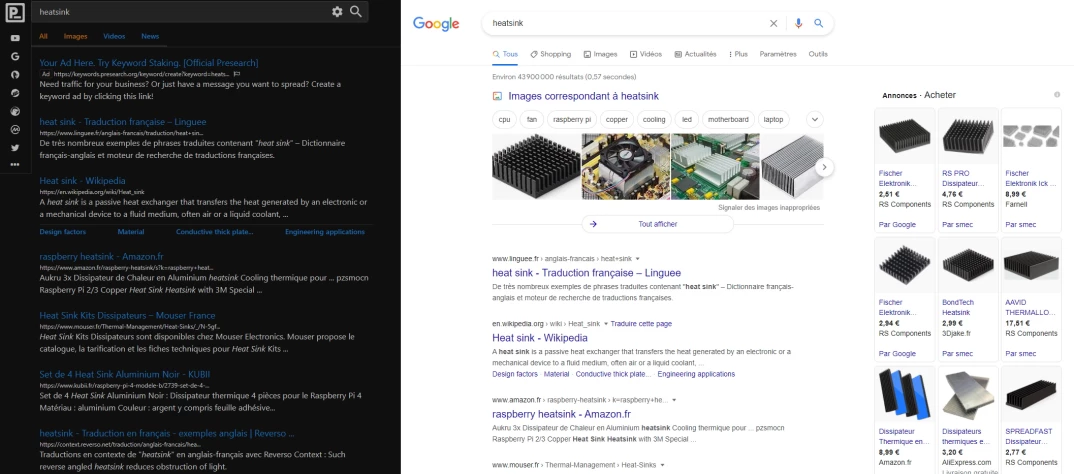Select the raspberry pi filter chip
Image resolution: width=1074 pixels, height=474 pixels.
(573, 119)
